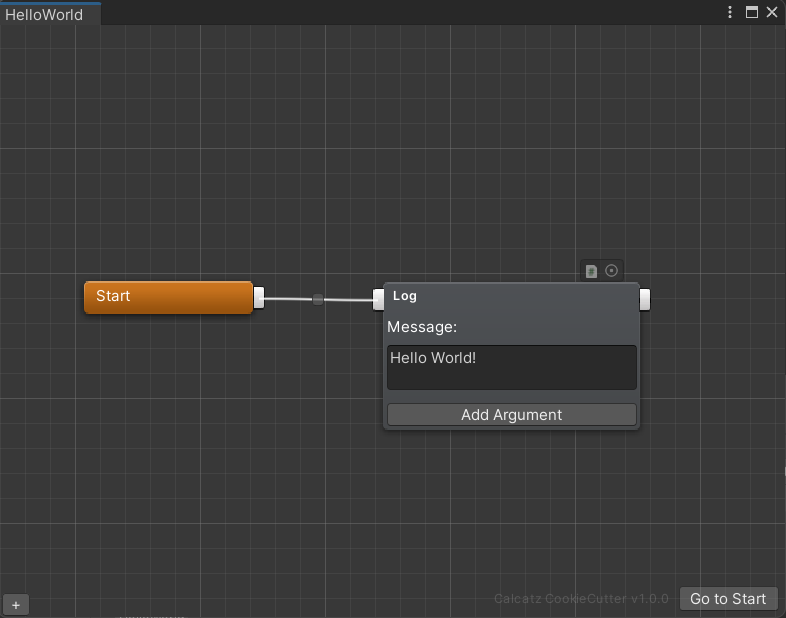The image size is (786, 618).
Task: Switch to the HelloWorld tab
Action: click(45, 15)
